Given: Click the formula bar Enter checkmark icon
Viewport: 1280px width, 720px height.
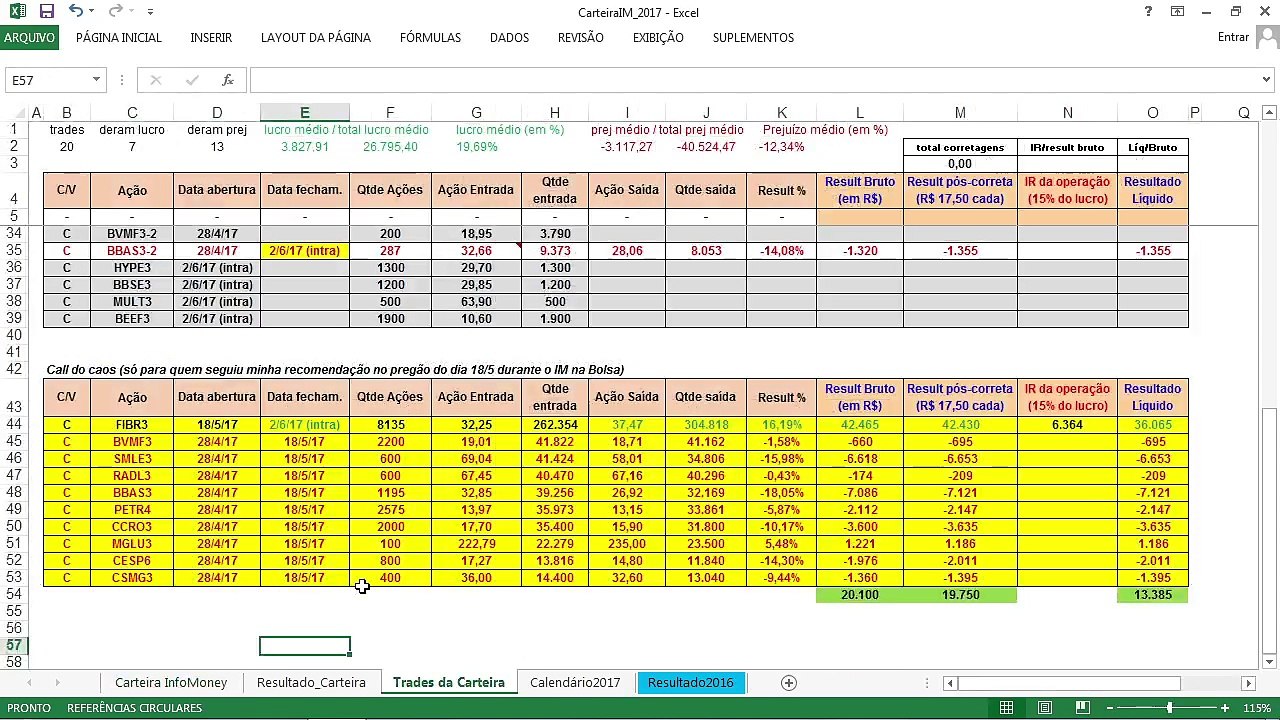Looking at the screenshot, I should click(x=191, y=80).
